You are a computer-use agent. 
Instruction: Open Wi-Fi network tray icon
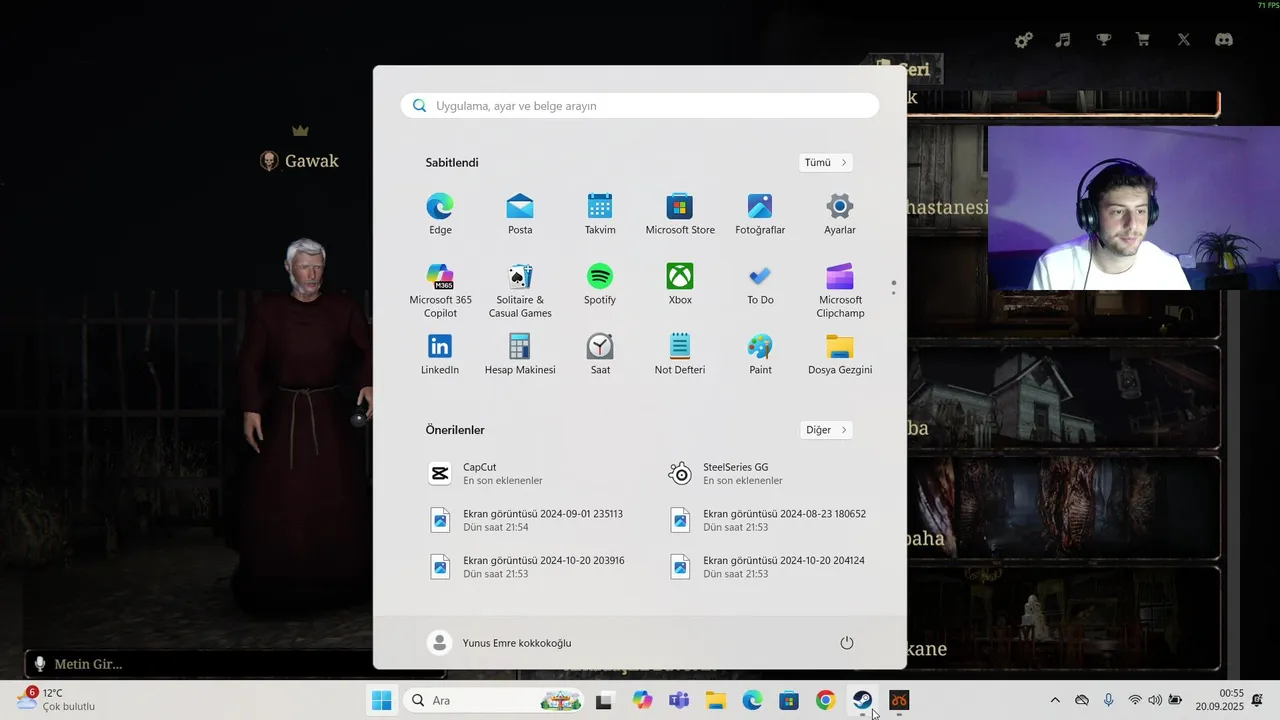point(1135,700)
